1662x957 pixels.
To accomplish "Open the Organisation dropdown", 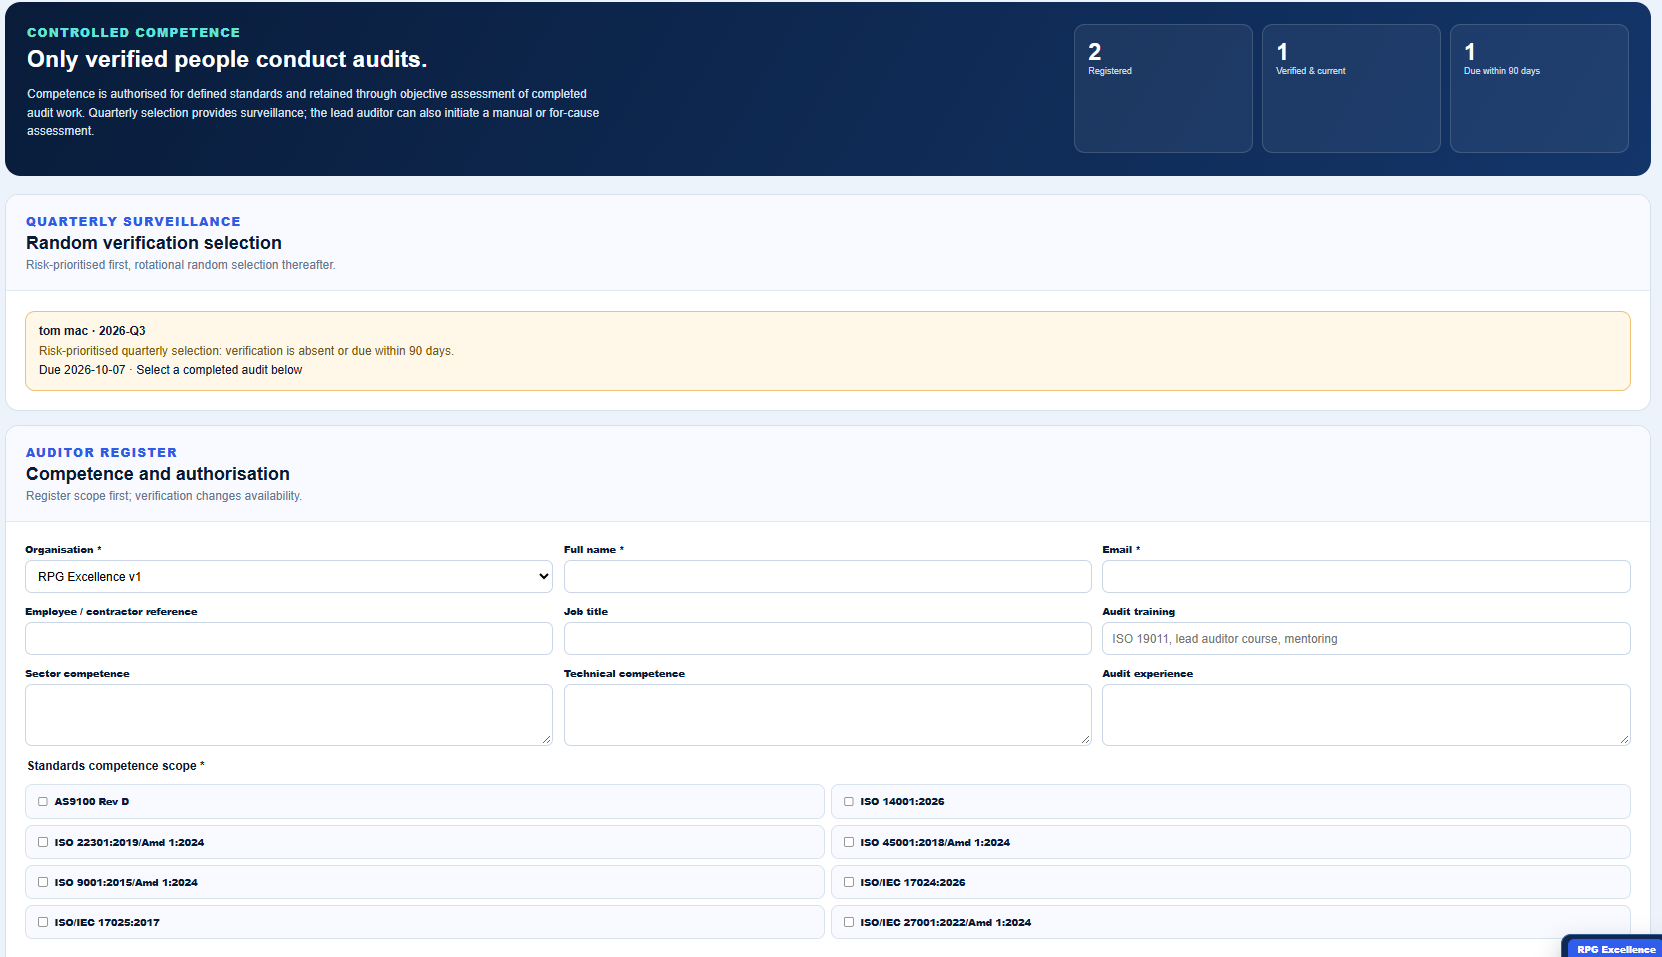I will tap(289, 577).
